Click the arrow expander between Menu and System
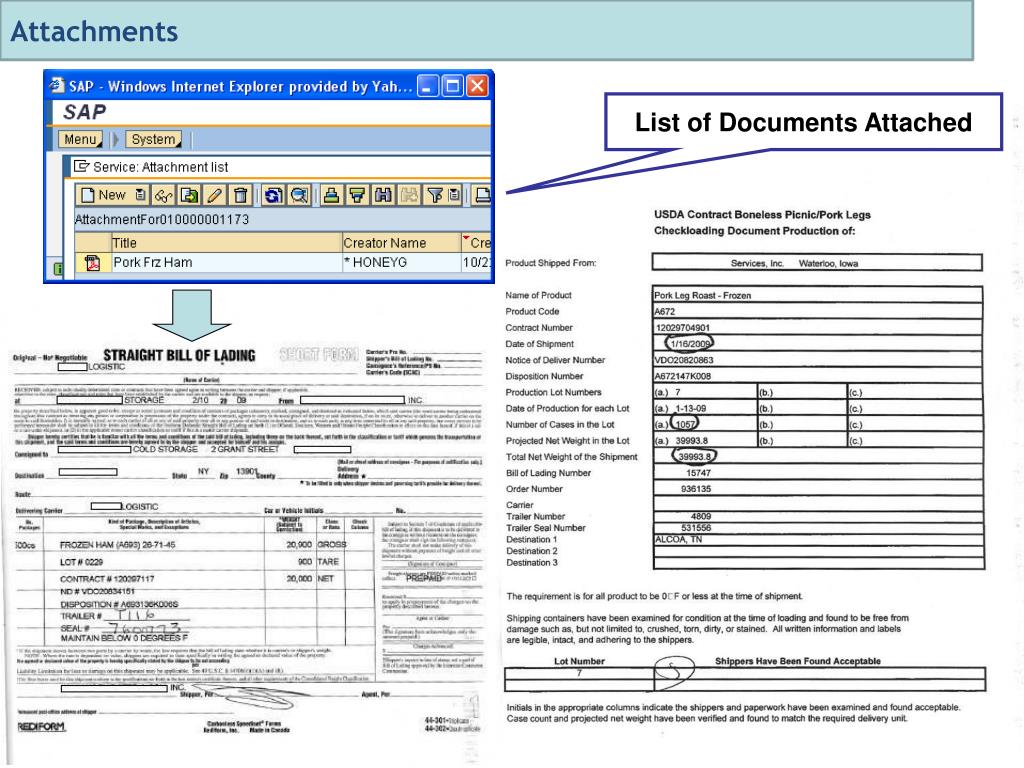 tap(115, 139)
